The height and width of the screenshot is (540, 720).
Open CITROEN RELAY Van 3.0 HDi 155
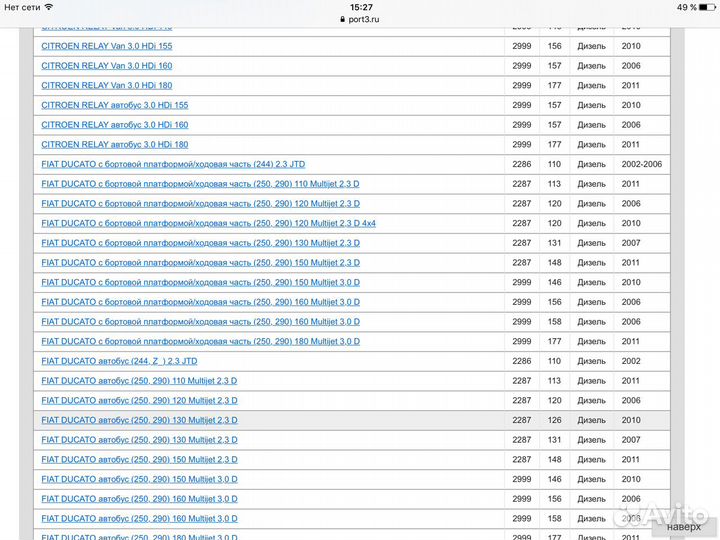pos(106,46)
